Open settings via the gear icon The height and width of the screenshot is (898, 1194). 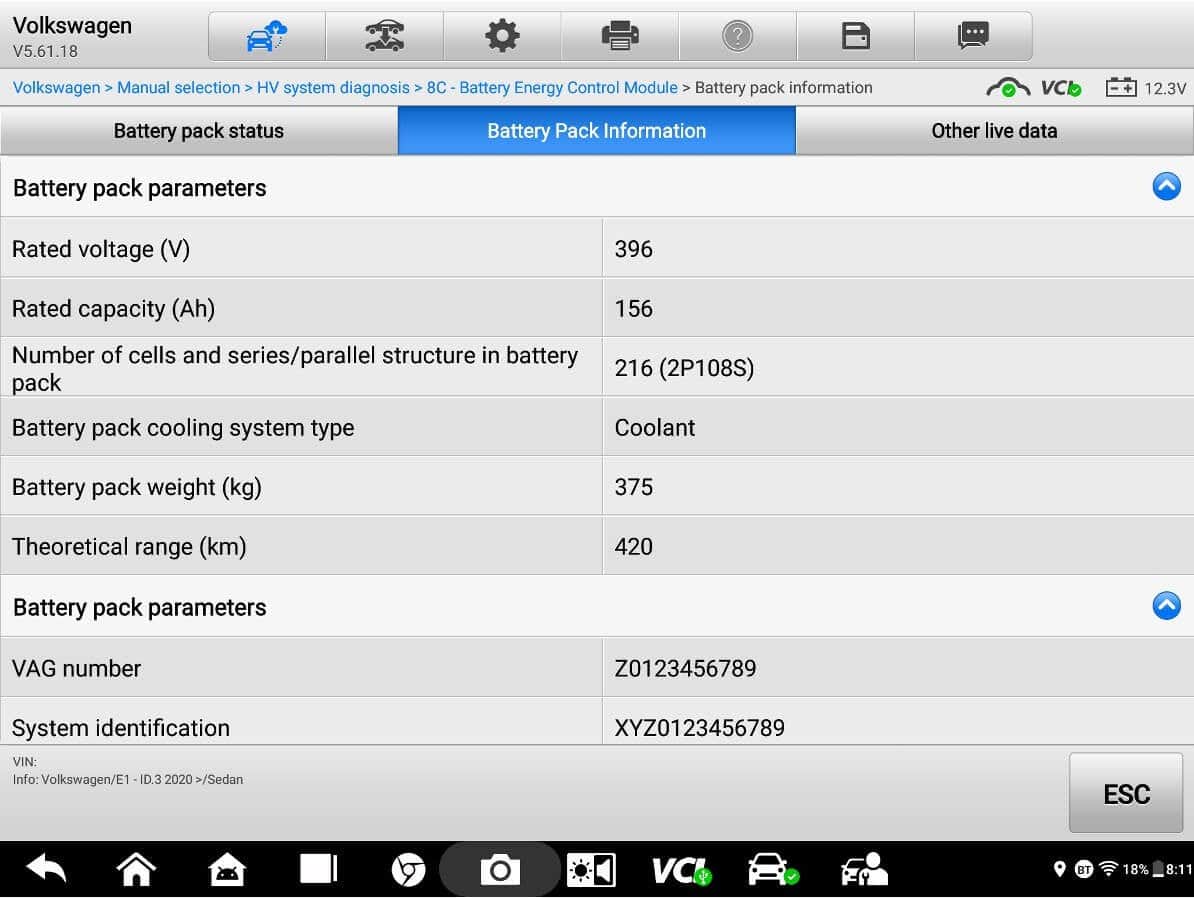502,37
